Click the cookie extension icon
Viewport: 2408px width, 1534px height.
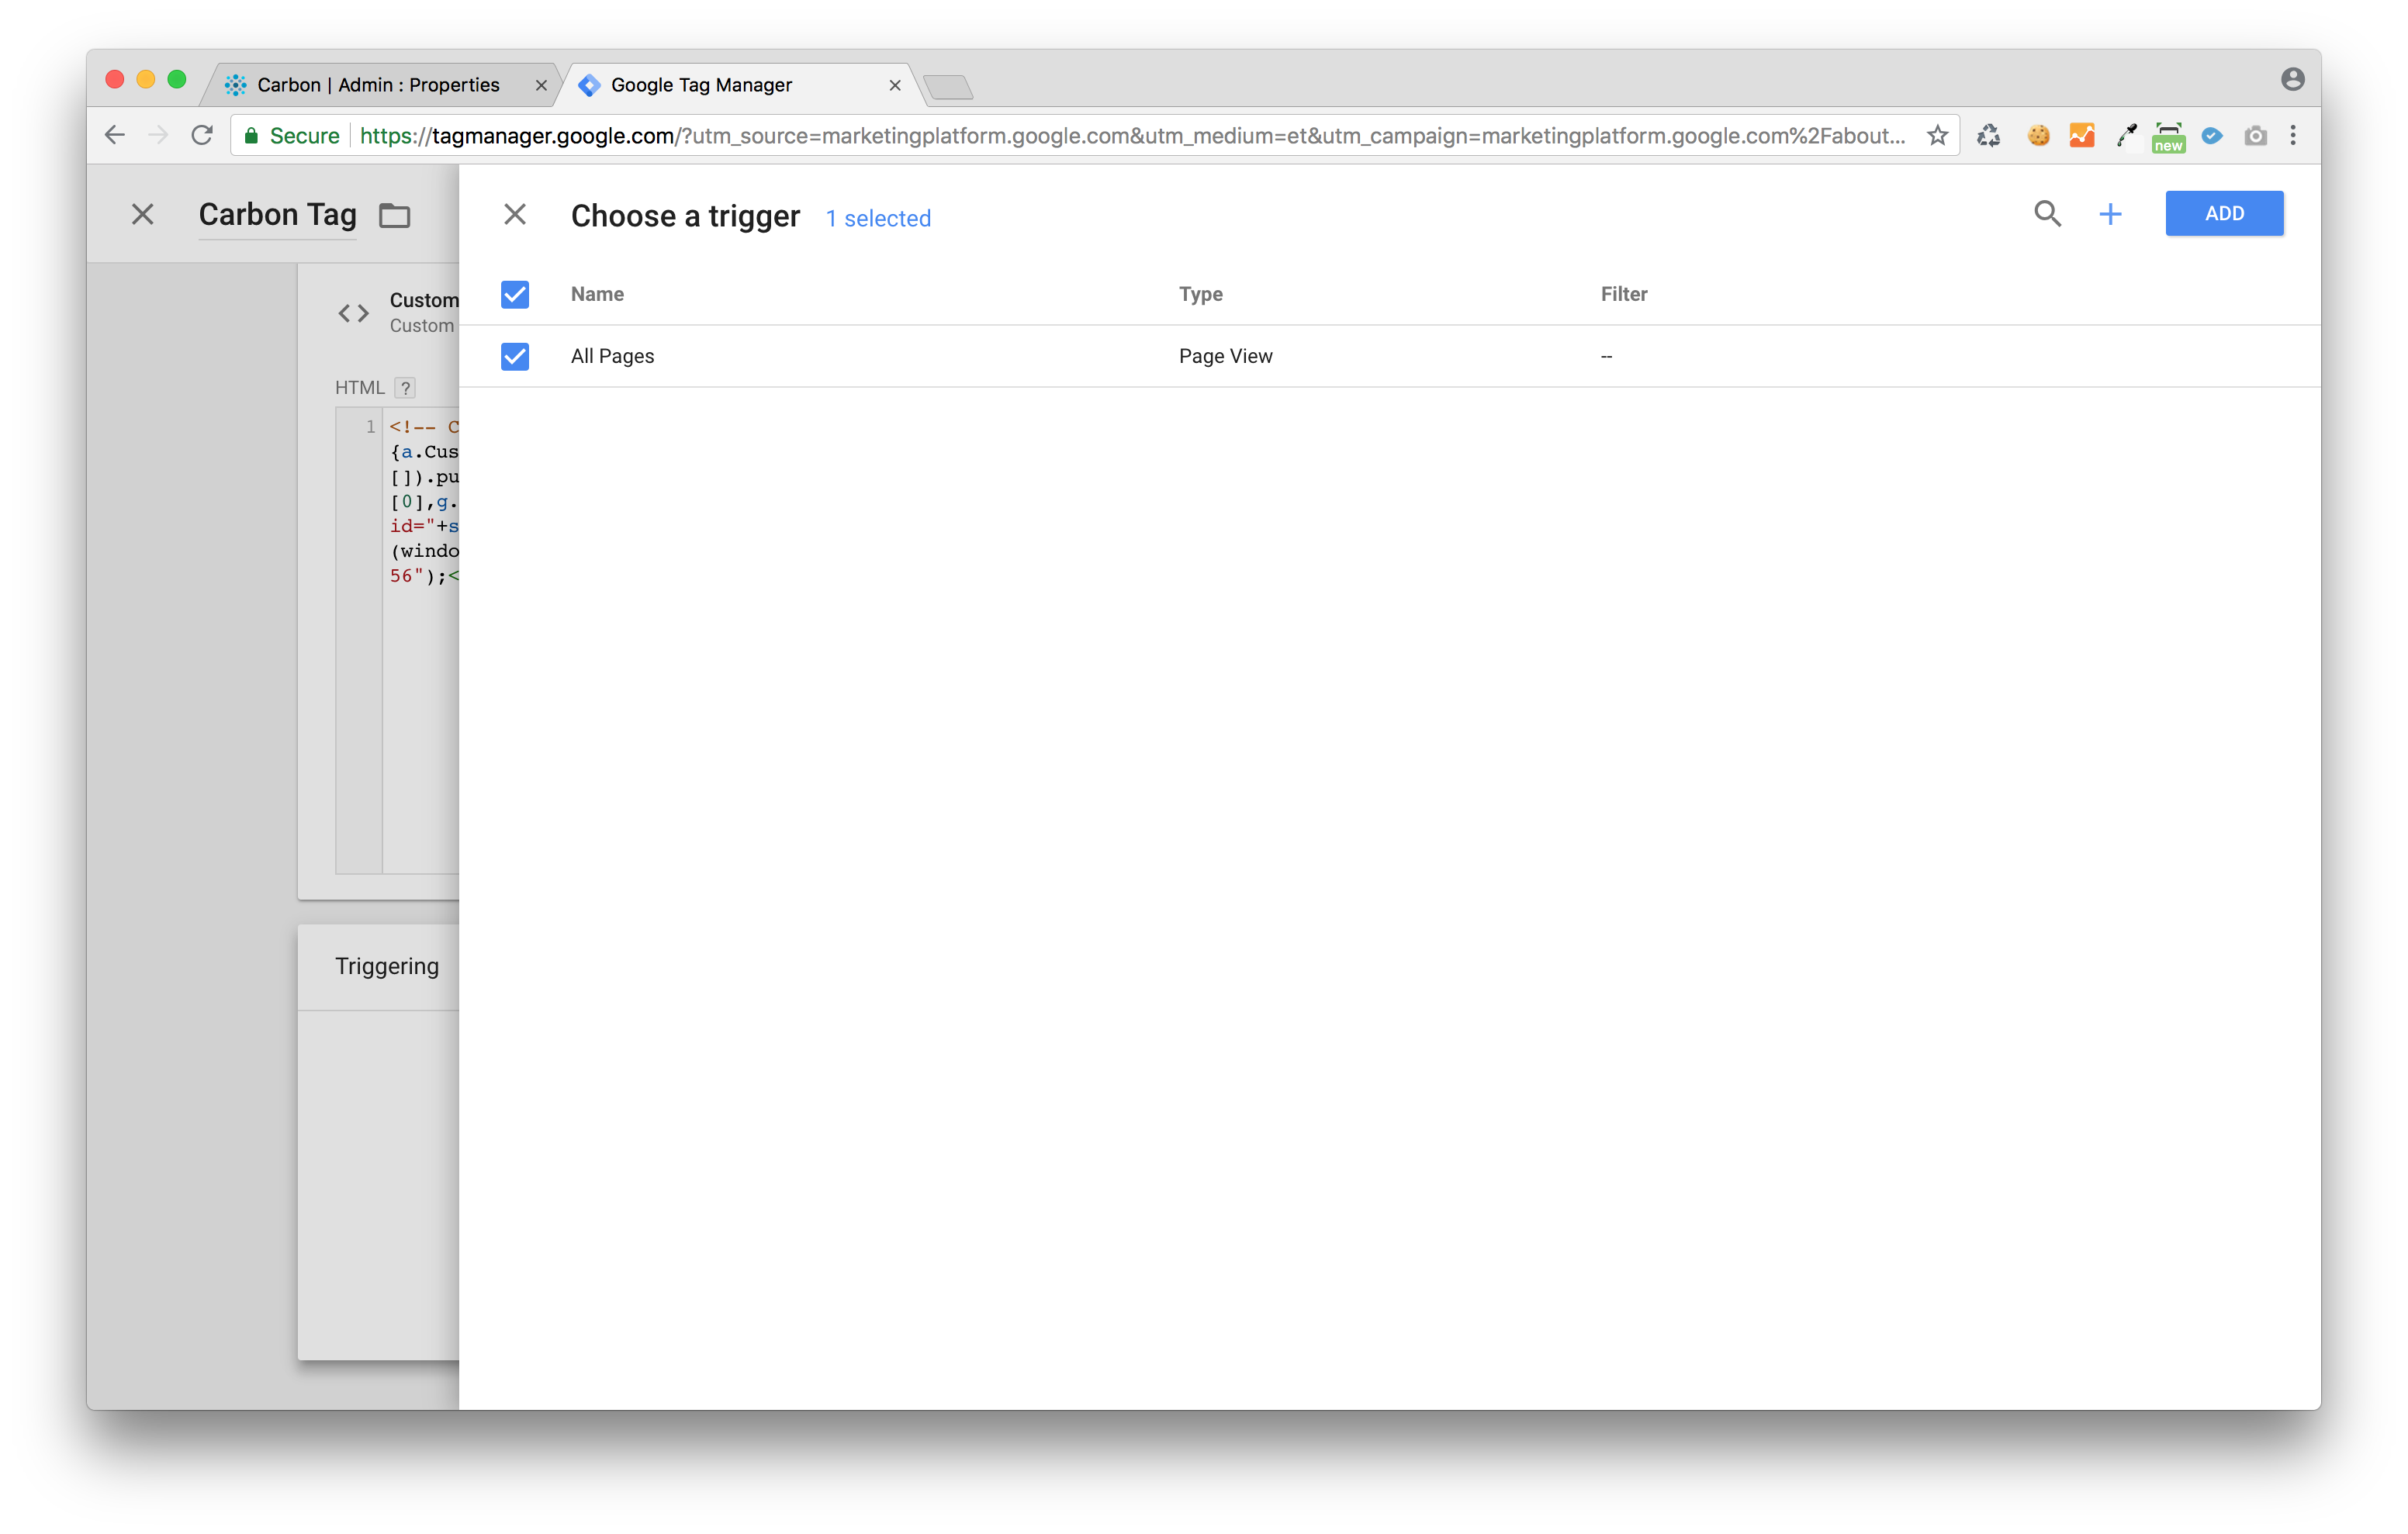pos(2037,136)
